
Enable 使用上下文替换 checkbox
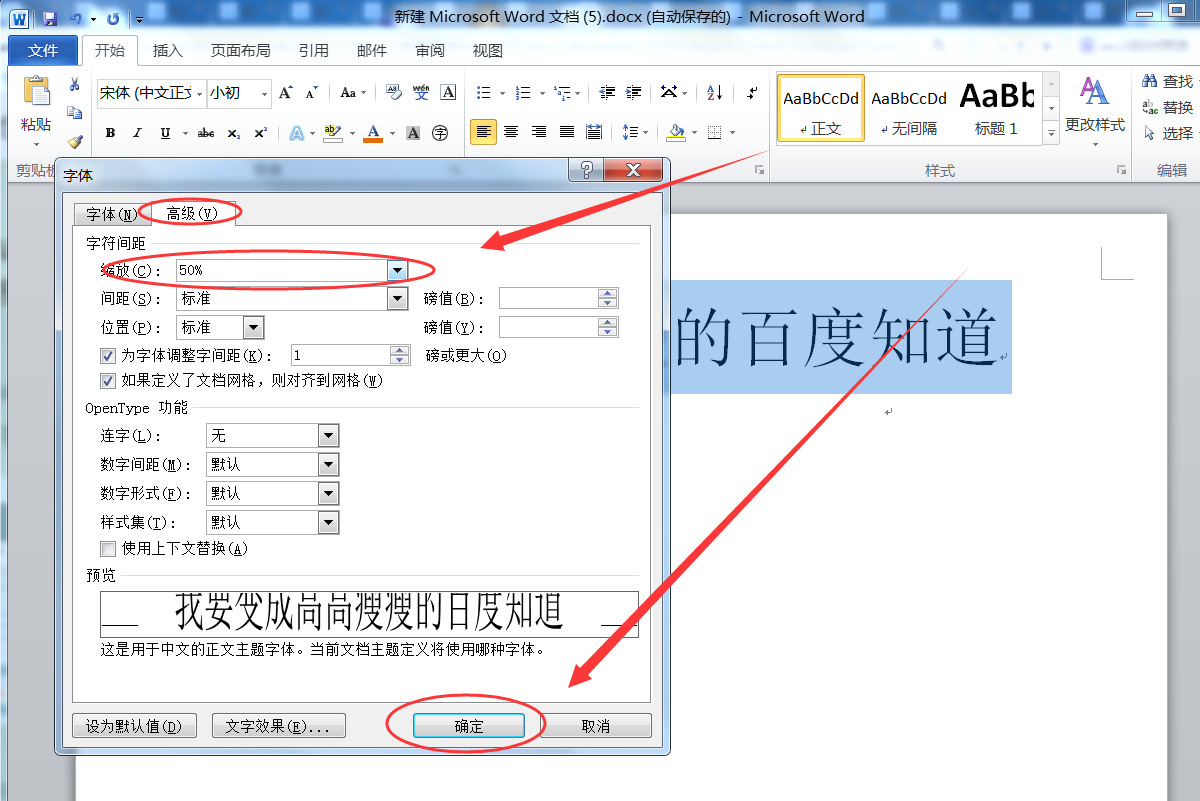(x=108, y=548)
